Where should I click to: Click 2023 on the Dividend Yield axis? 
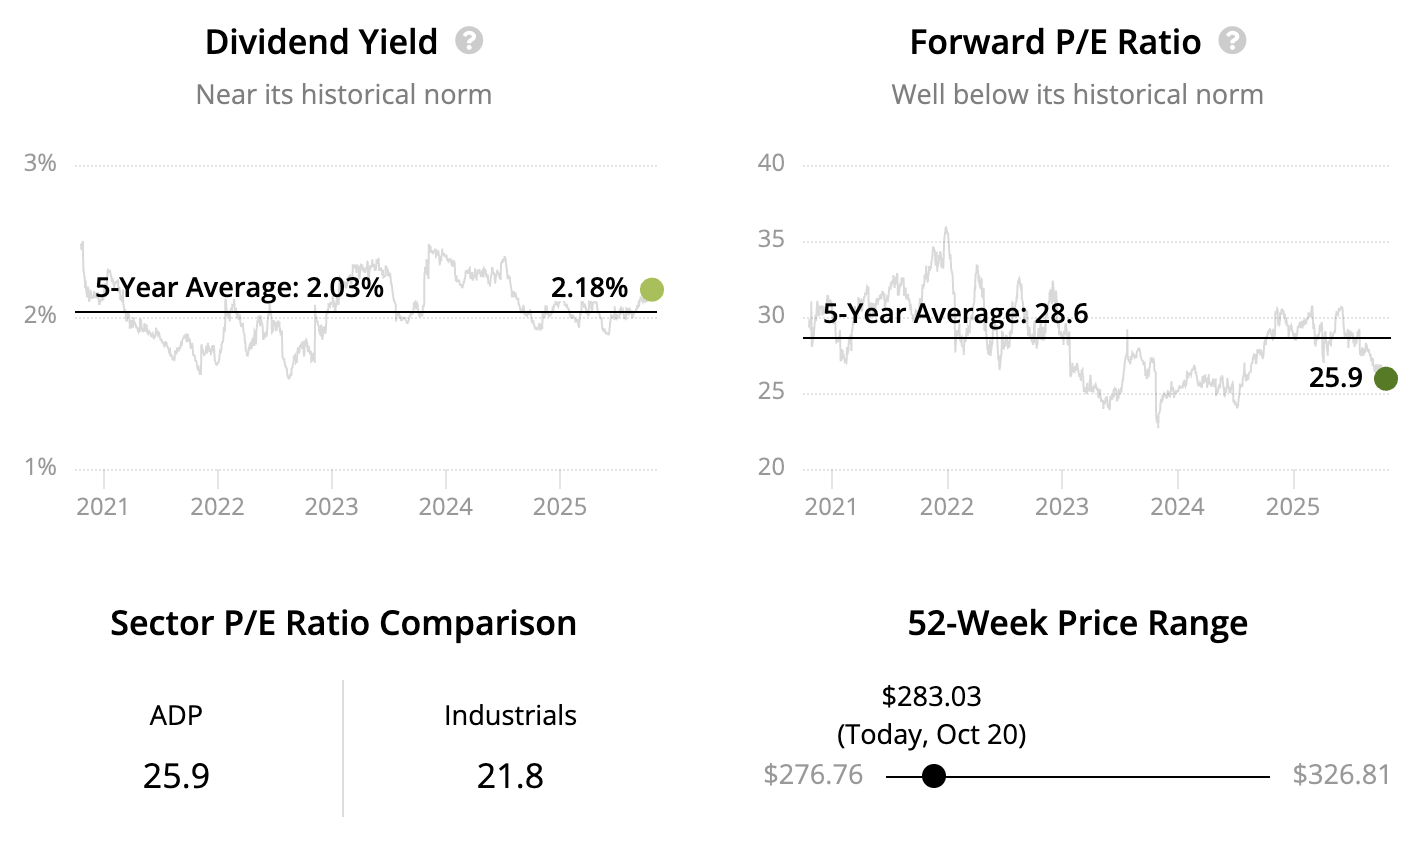[331, 506]
